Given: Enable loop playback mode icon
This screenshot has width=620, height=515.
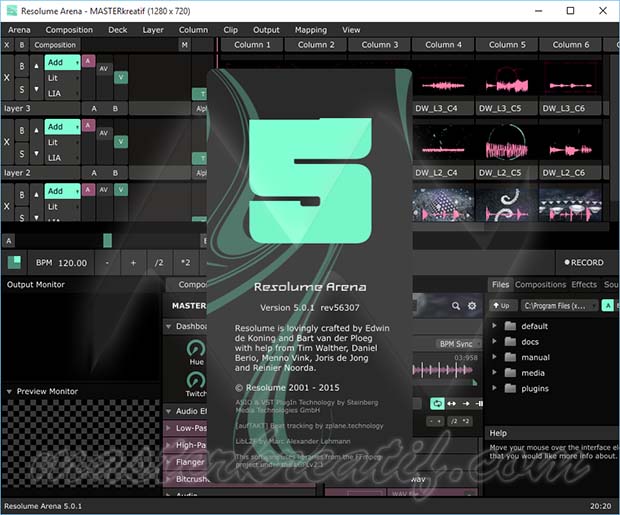Looking at the screenshot, I should [x=437, y=403].
